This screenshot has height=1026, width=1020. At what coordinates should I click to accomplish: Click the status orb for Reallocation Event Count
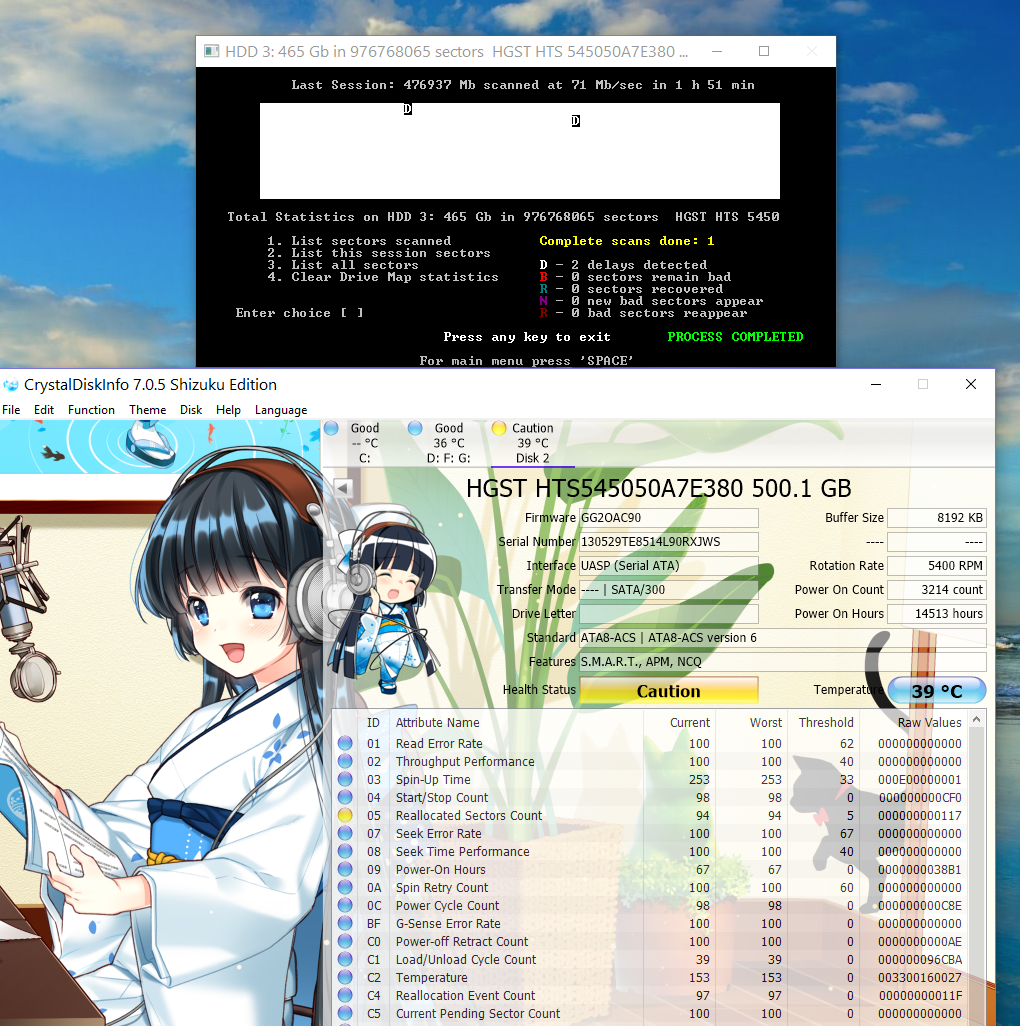(345, 995)
